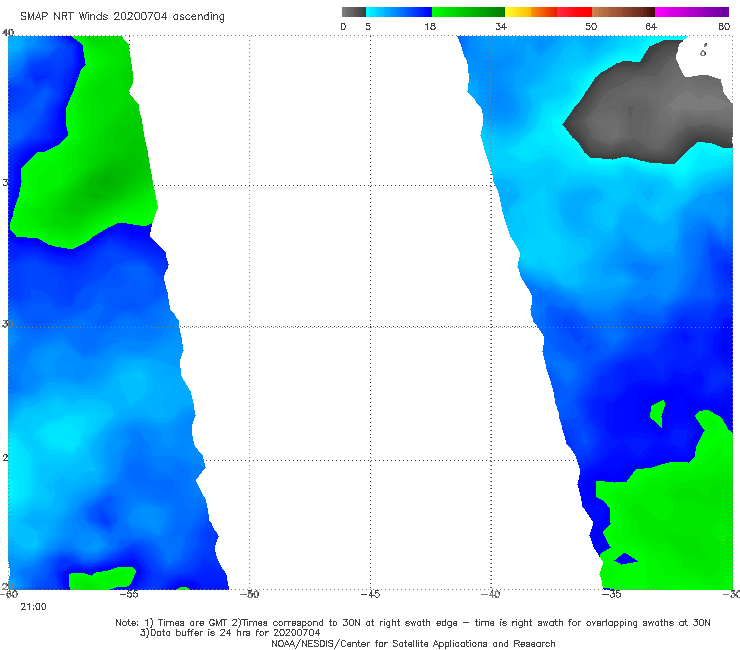Click the longitude label '-55'
The image size is (740, 650).
point(129,594)
